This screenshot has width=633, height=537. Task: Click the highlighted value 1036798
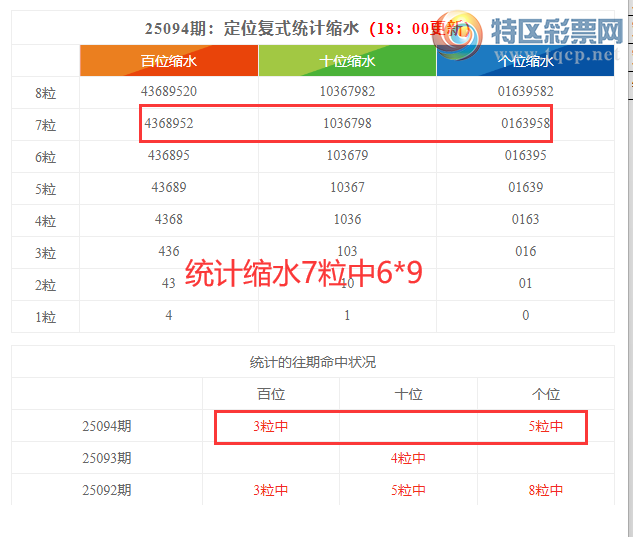(x=347, y=125)
